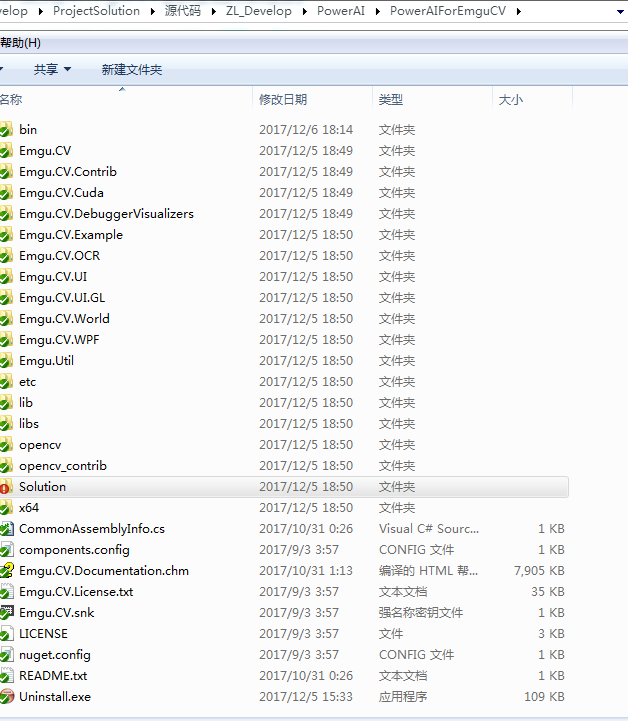Viewport: 628px width, 721px height.
Task: Click the 强名称密钥文件 type cell
Action: coord(421,613)
